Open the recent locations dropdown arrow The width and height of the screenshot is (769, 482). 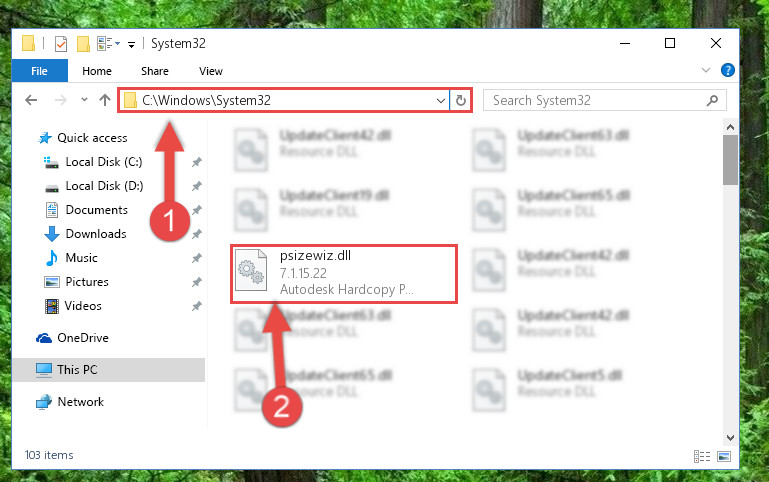tap(84, 100)
